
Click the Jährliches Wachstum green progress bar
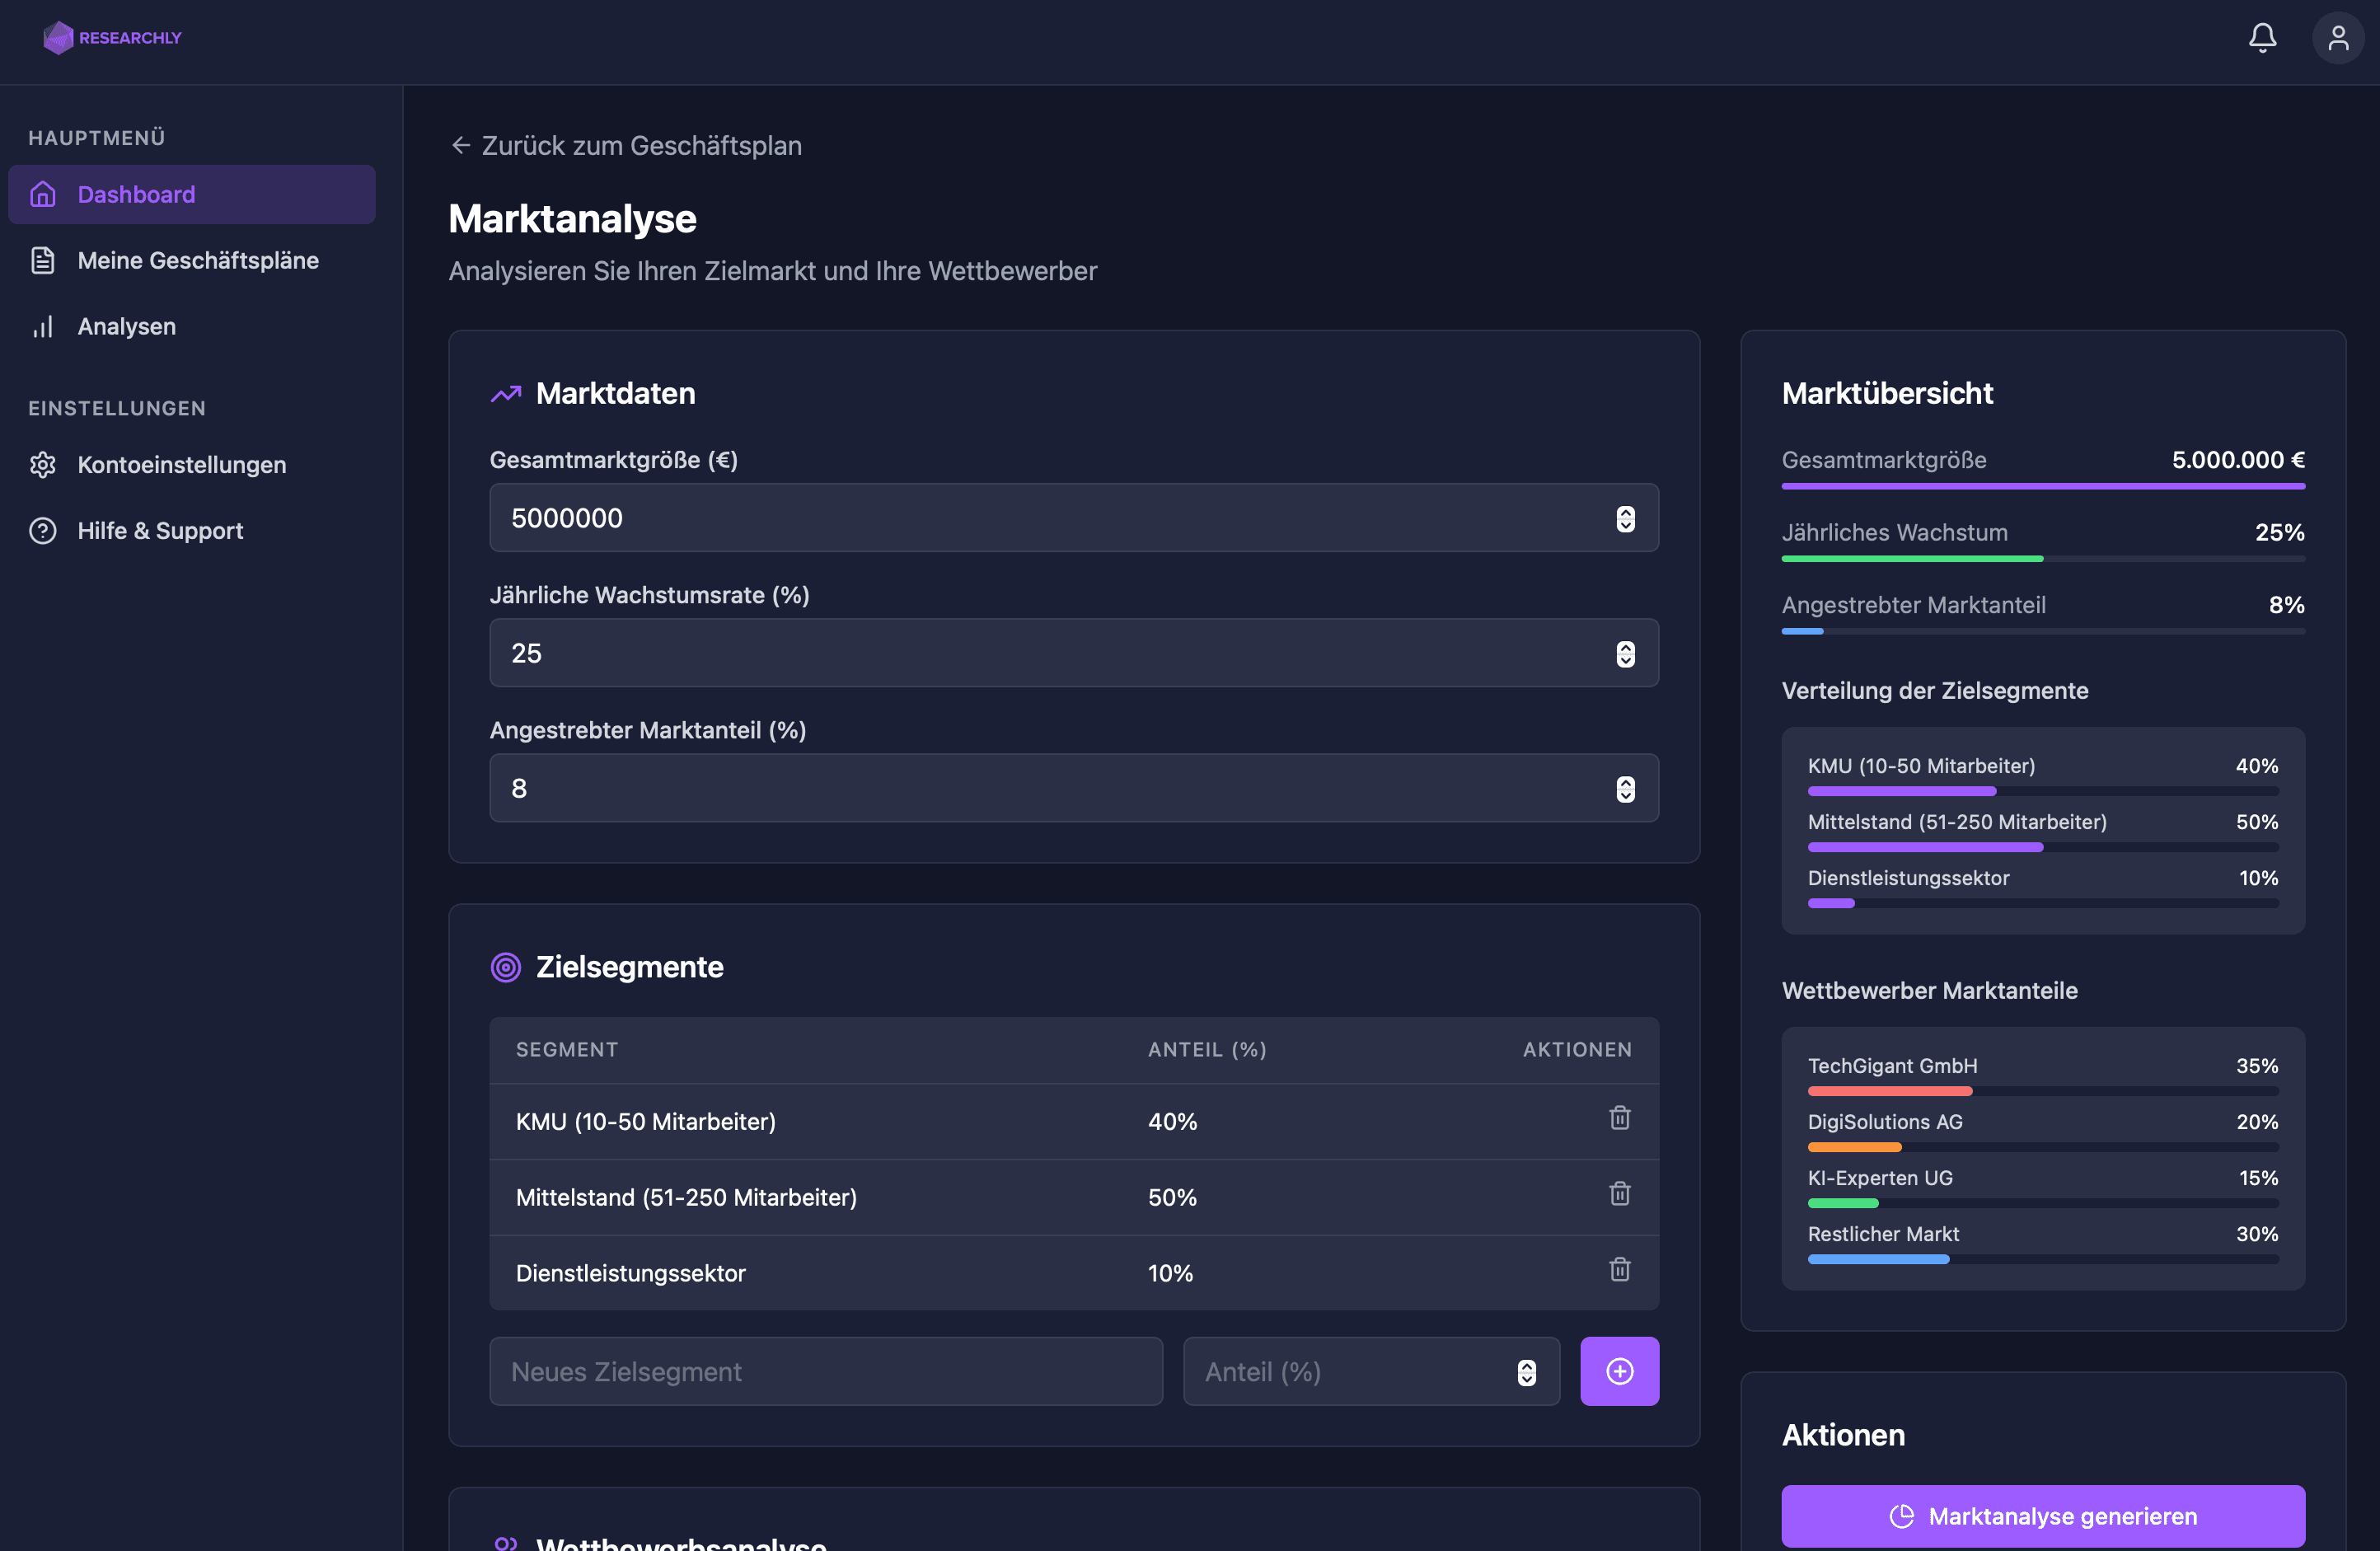(x=1912, y=559)
